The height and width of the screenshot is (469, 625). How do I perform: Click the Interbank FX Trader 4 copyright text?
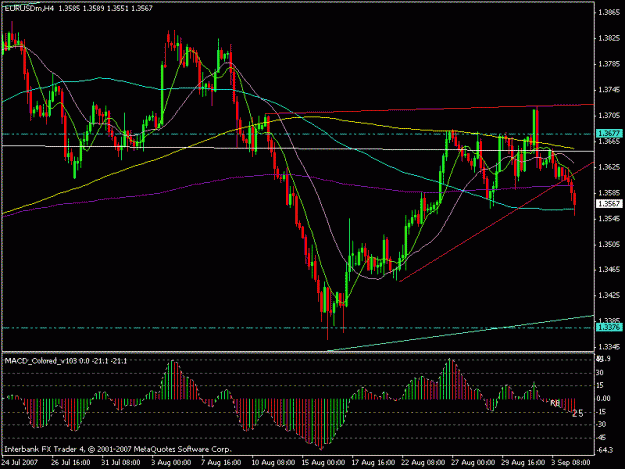pos(117,449)
